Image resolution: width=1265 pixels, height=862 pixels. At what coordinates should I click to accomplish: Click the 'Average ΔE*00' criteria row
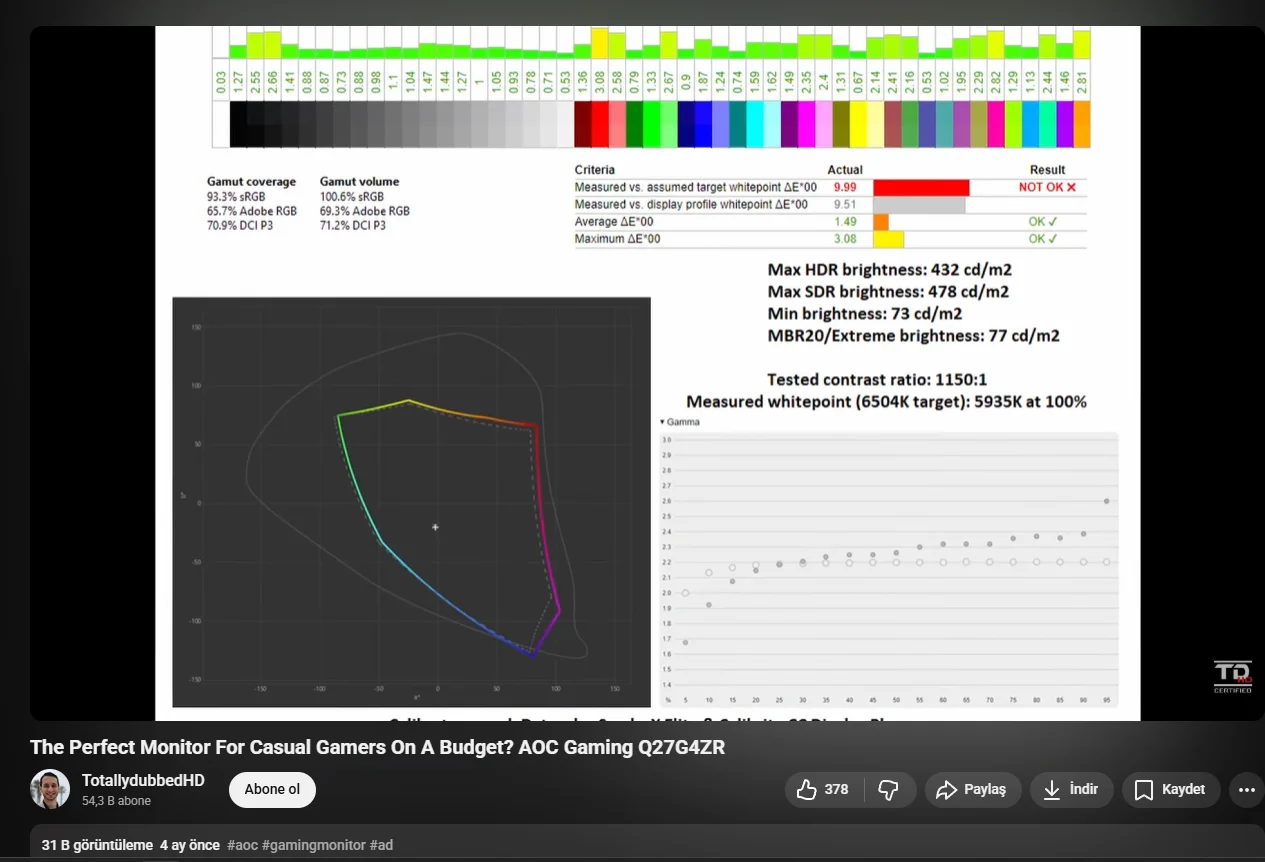pos(832,222)
